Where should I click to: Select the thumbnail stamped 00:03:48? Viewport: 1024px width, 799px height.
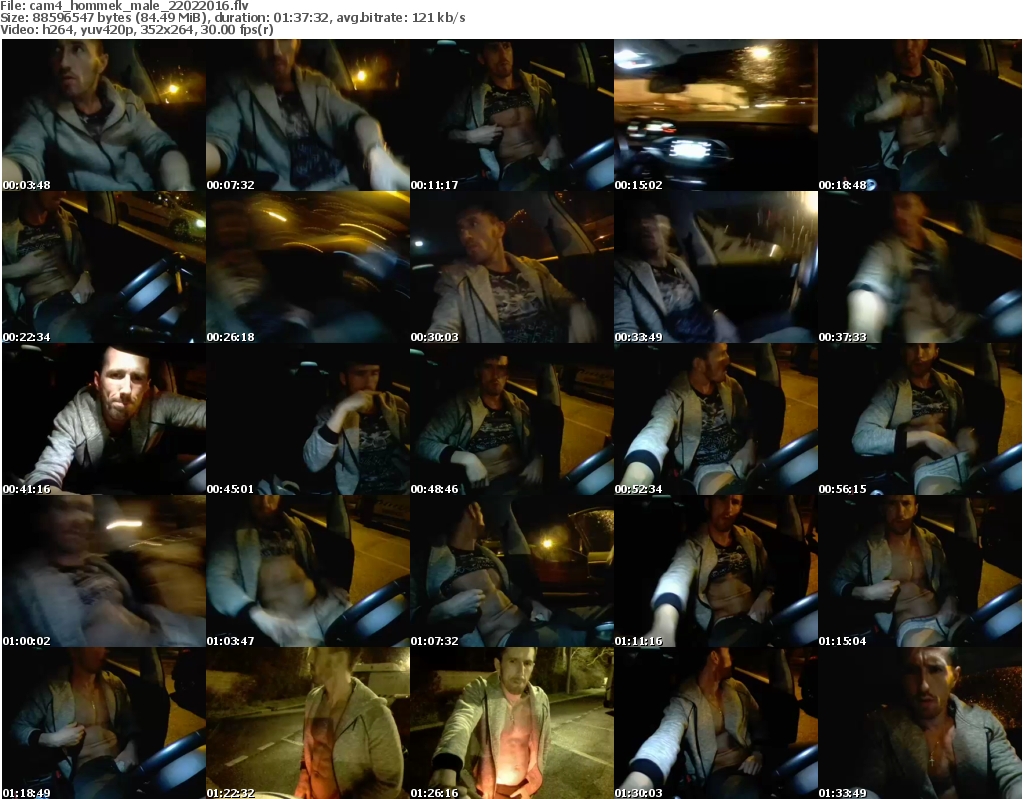[104, 115]
